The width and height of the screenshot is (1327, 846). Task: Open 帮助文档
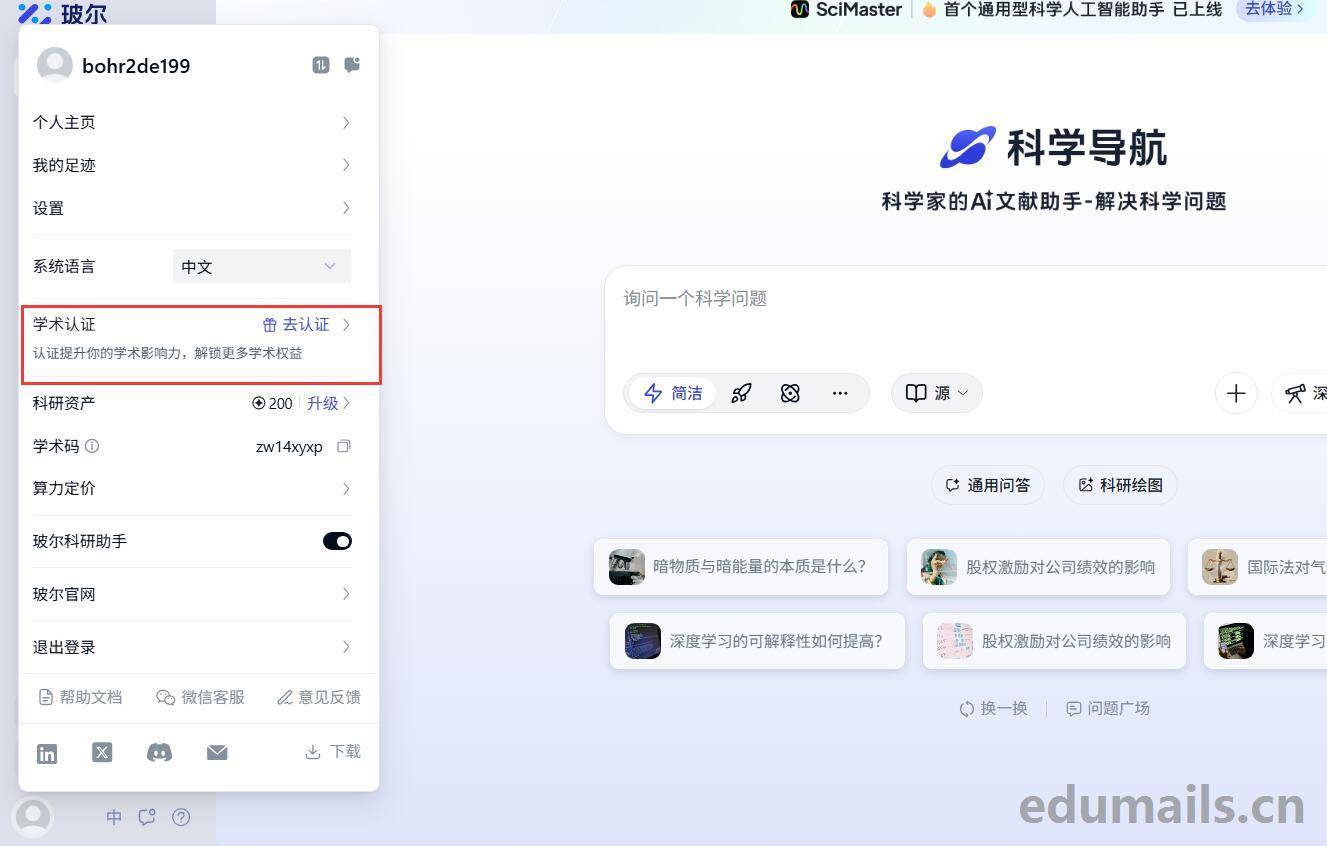click(80, 697)
